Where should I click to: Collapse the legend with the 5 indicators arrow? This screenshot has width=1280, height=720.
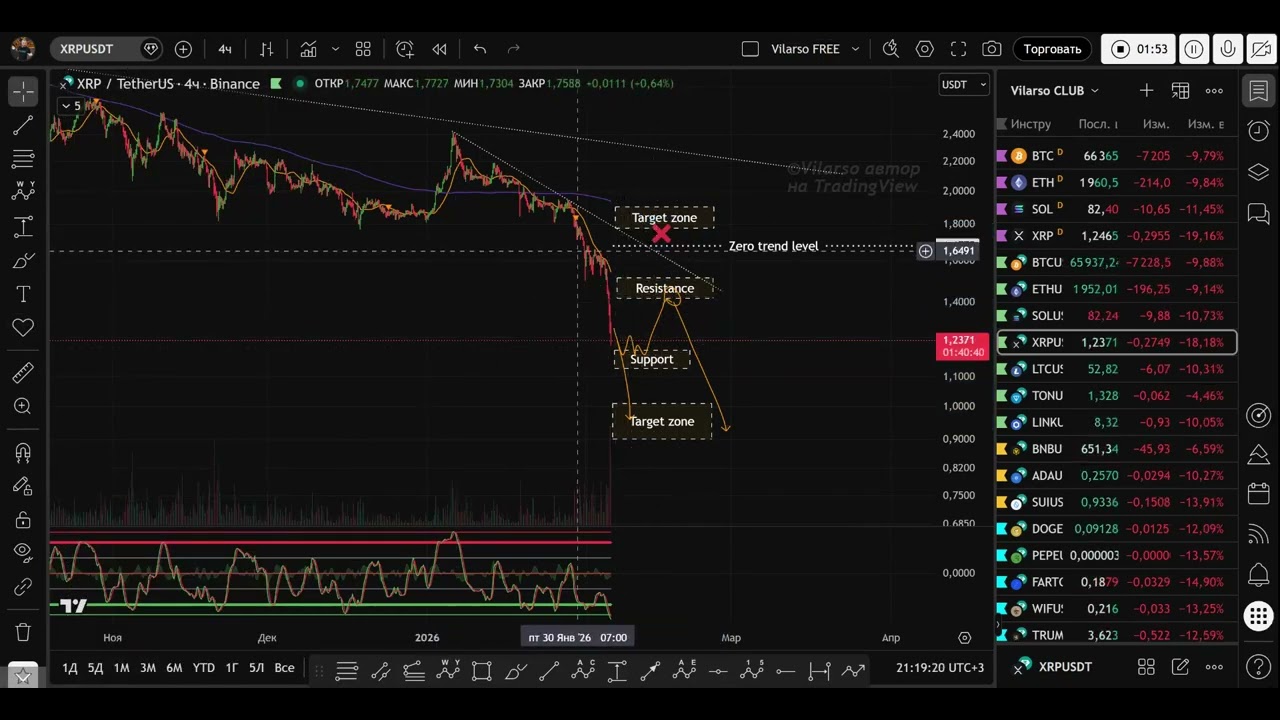pyautogui.click(x=72, y=106)
